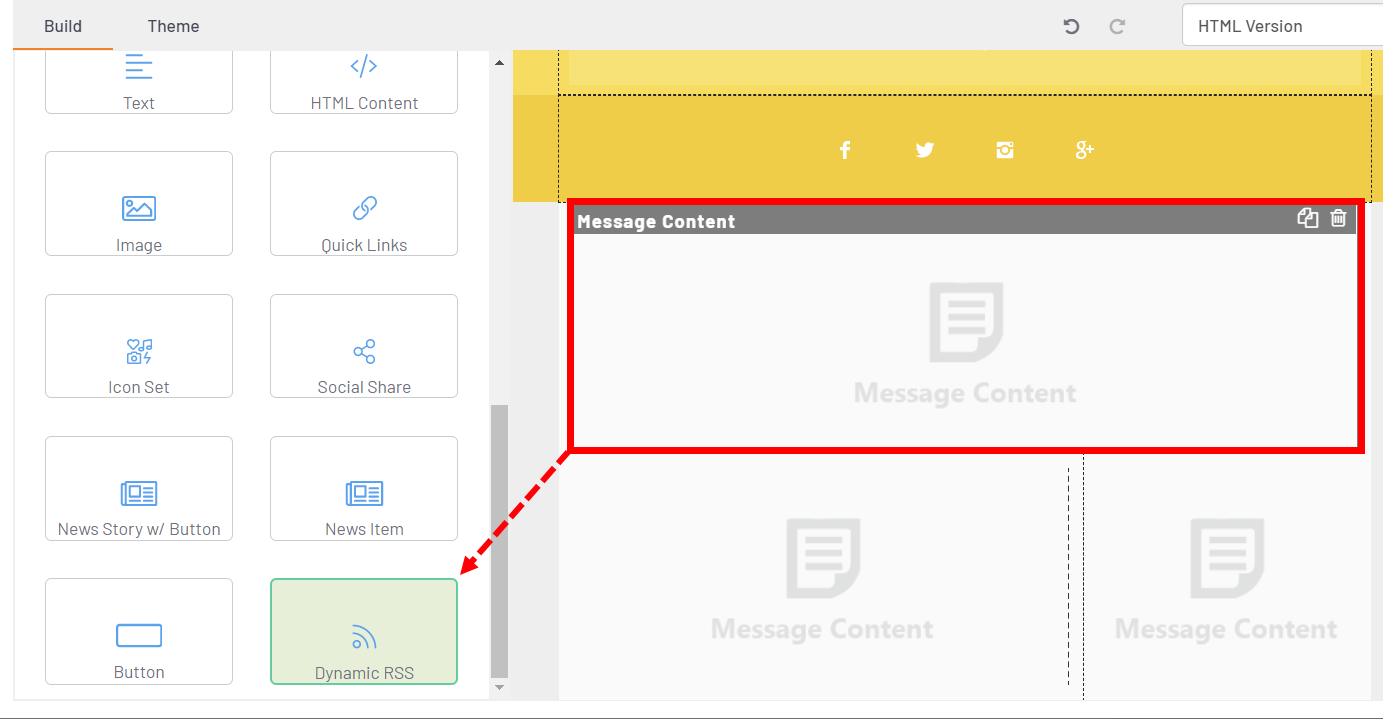Choose News Story w/ Button block

pyautogui.click(x=139, y=488)
